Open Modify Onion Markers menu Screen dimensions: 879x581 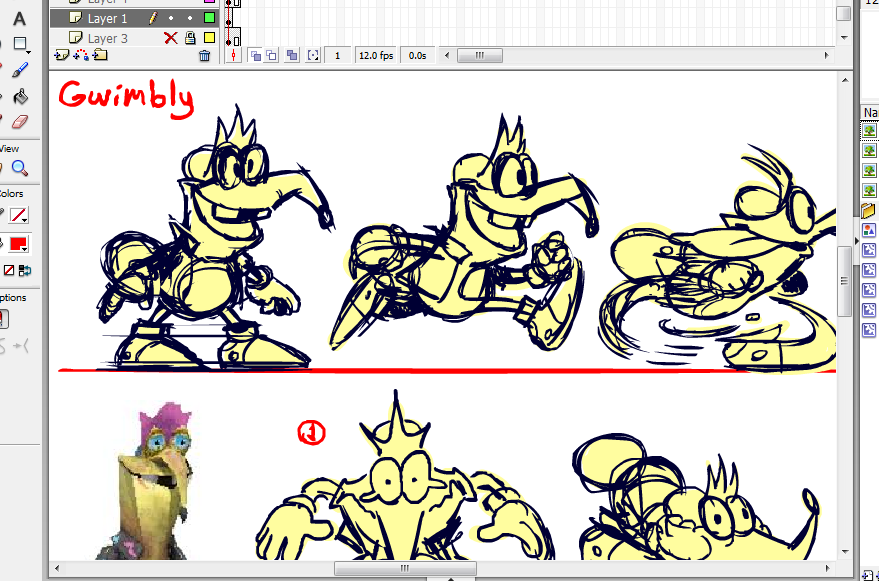(313, 55)
